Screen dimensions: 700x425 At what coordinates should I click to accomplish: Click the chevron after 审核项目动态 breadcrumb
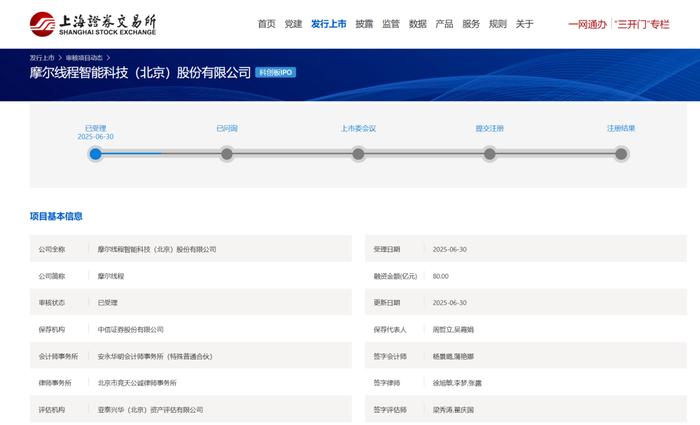point(108,58)
